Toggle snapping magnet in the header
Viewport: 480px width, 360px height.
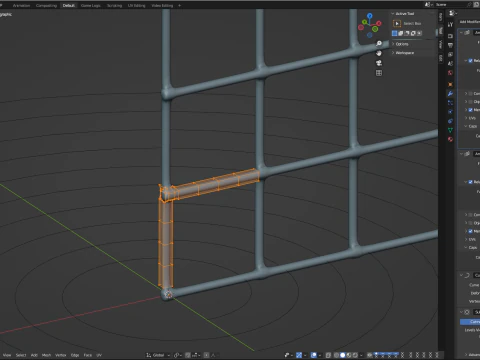(x=188, y=355)
